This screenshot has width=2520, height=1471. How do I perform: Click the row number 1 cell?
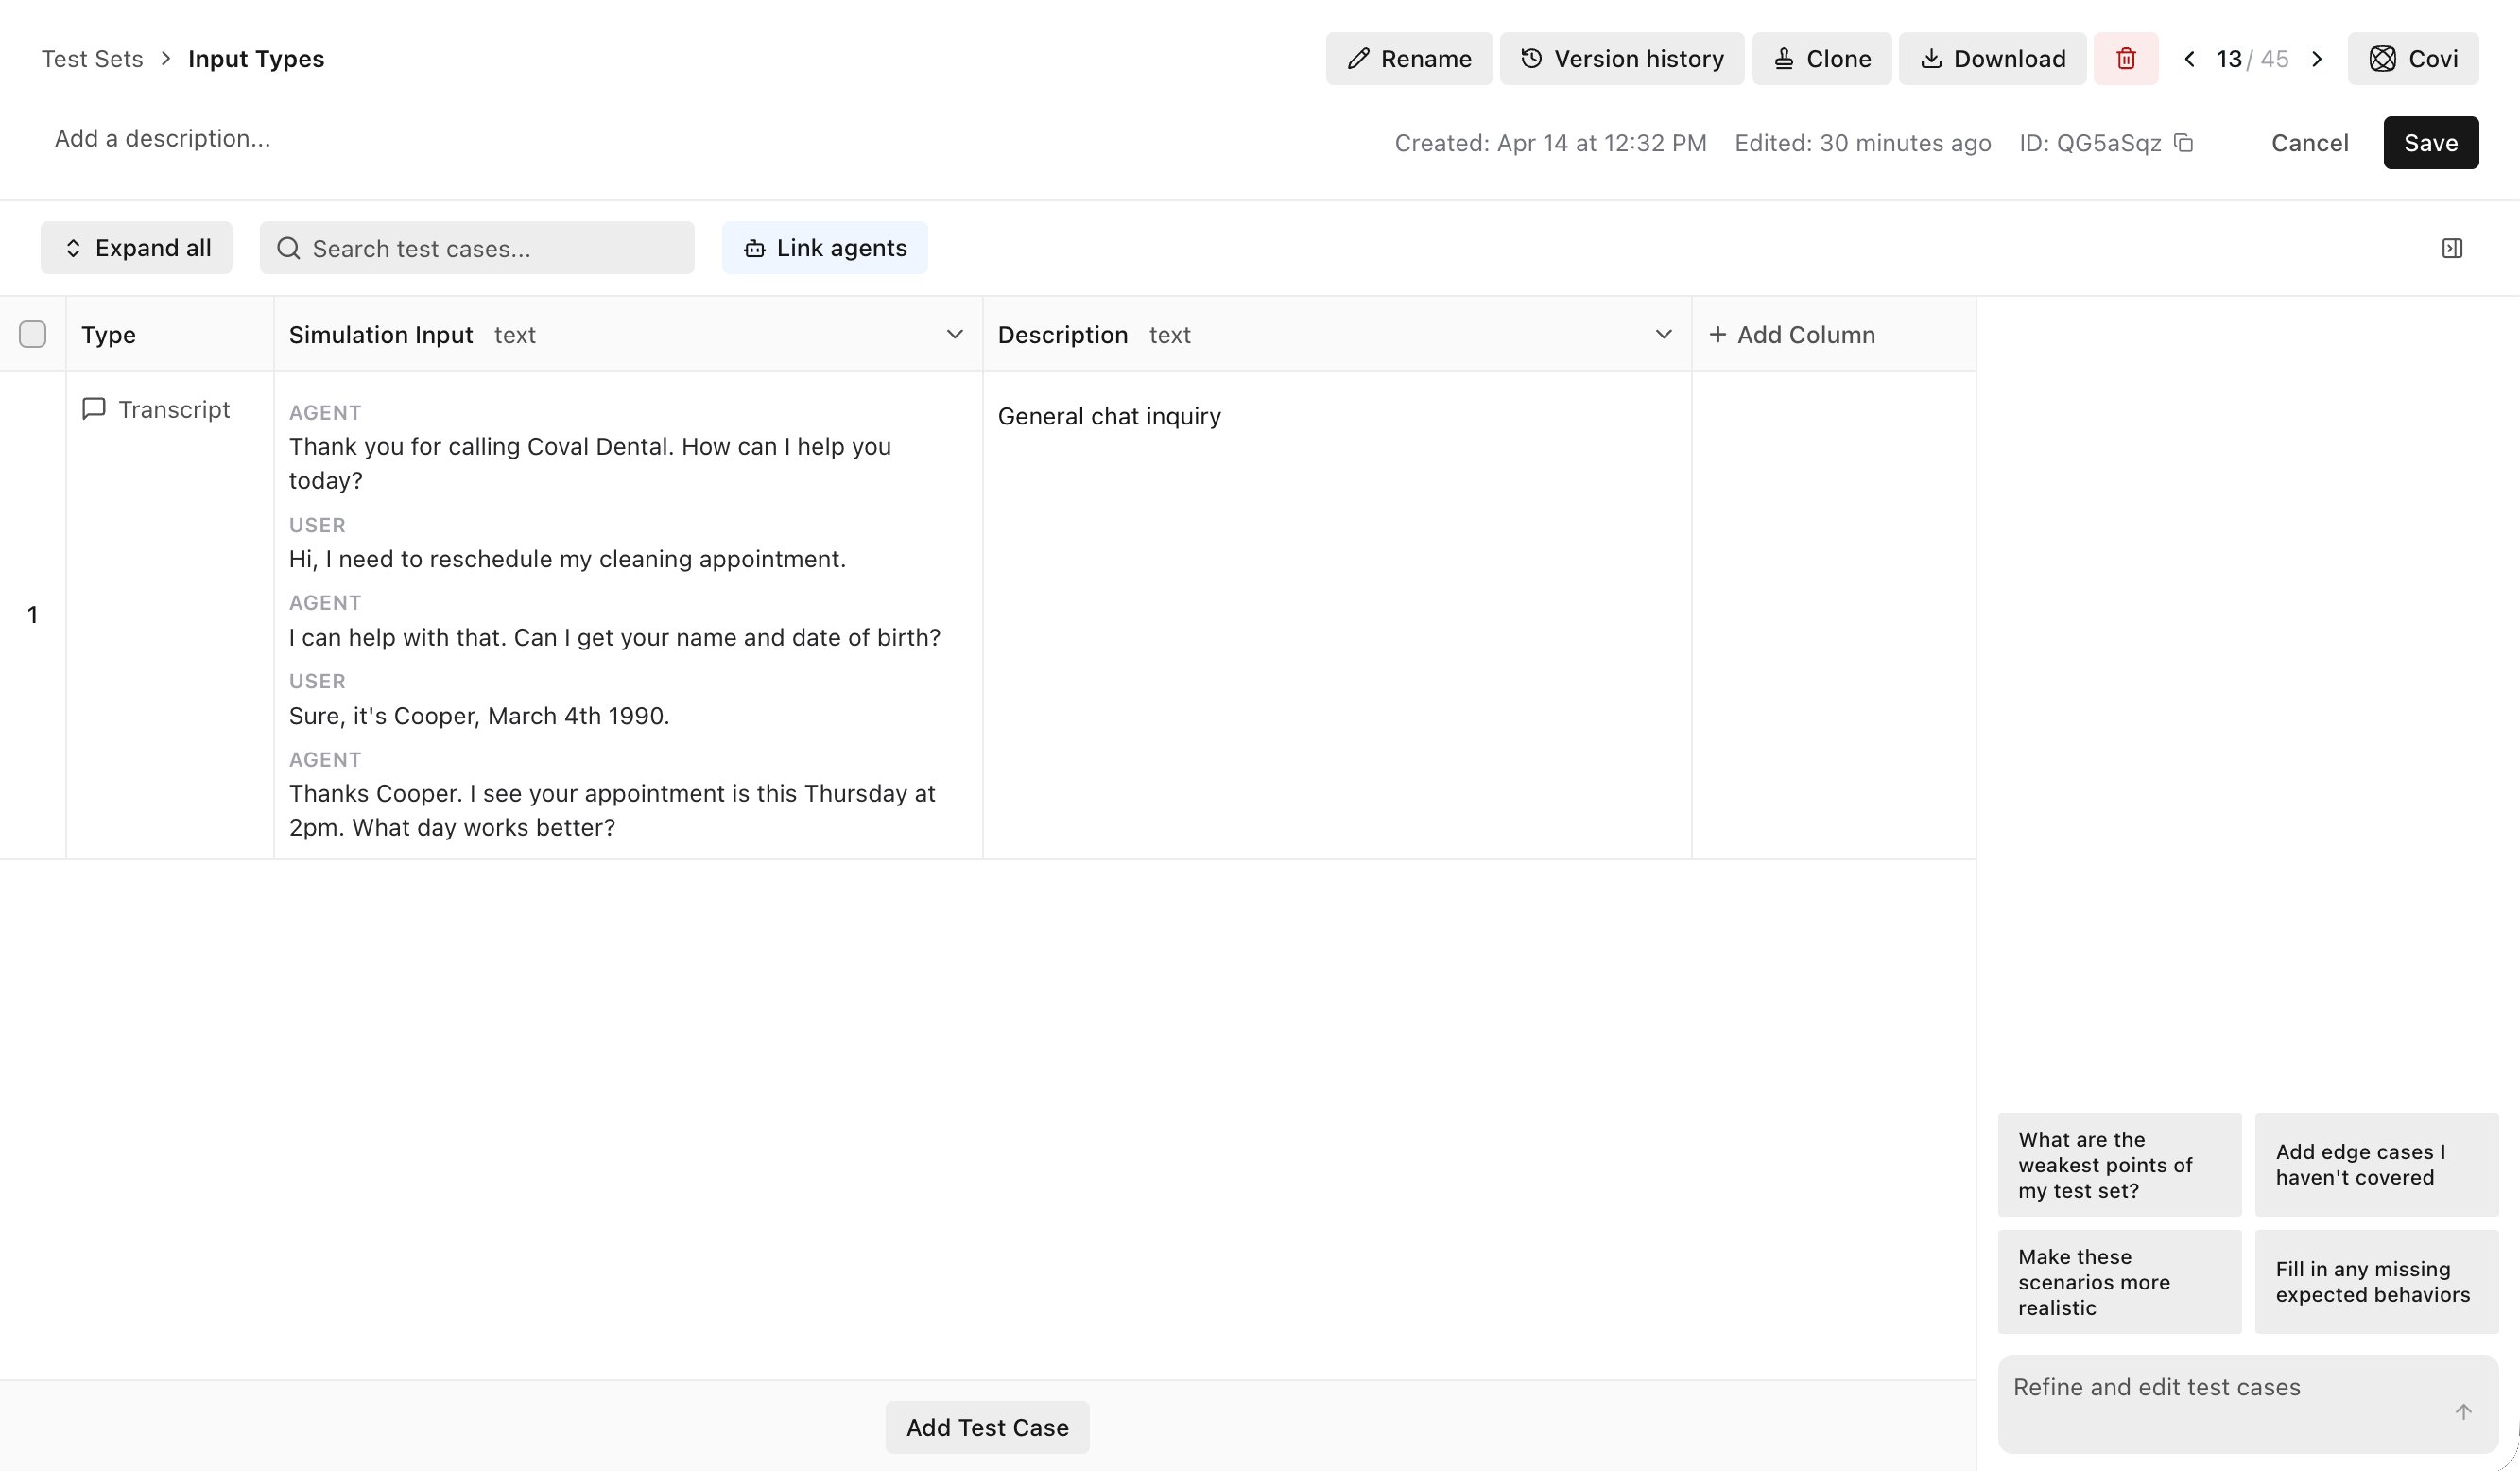(33, 615)
